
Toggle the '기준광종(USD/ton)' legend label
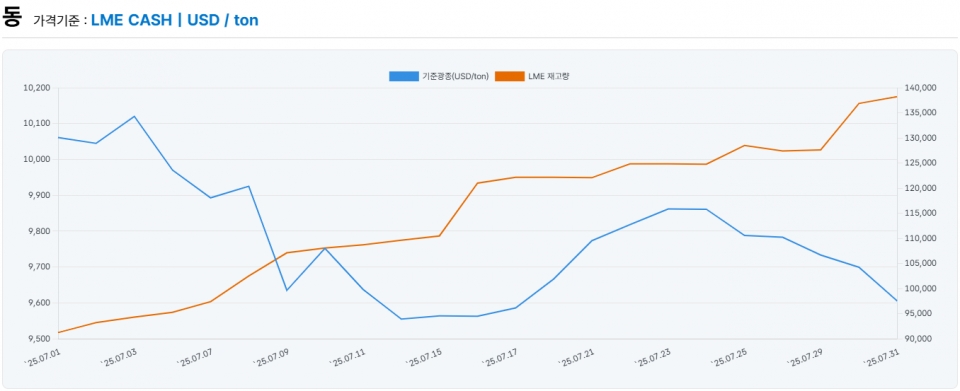point(456,76)
